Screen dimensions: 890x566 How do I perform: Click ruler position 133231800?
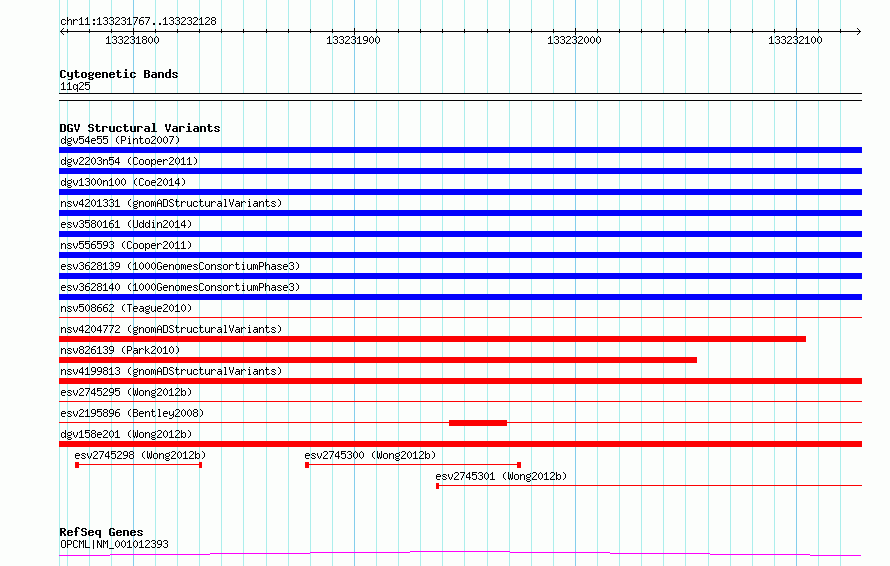tap(132, 40)
